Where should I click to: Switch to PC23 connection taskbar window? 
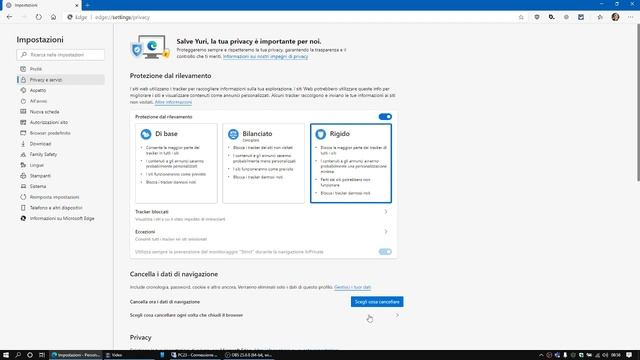tap(194, 355)
